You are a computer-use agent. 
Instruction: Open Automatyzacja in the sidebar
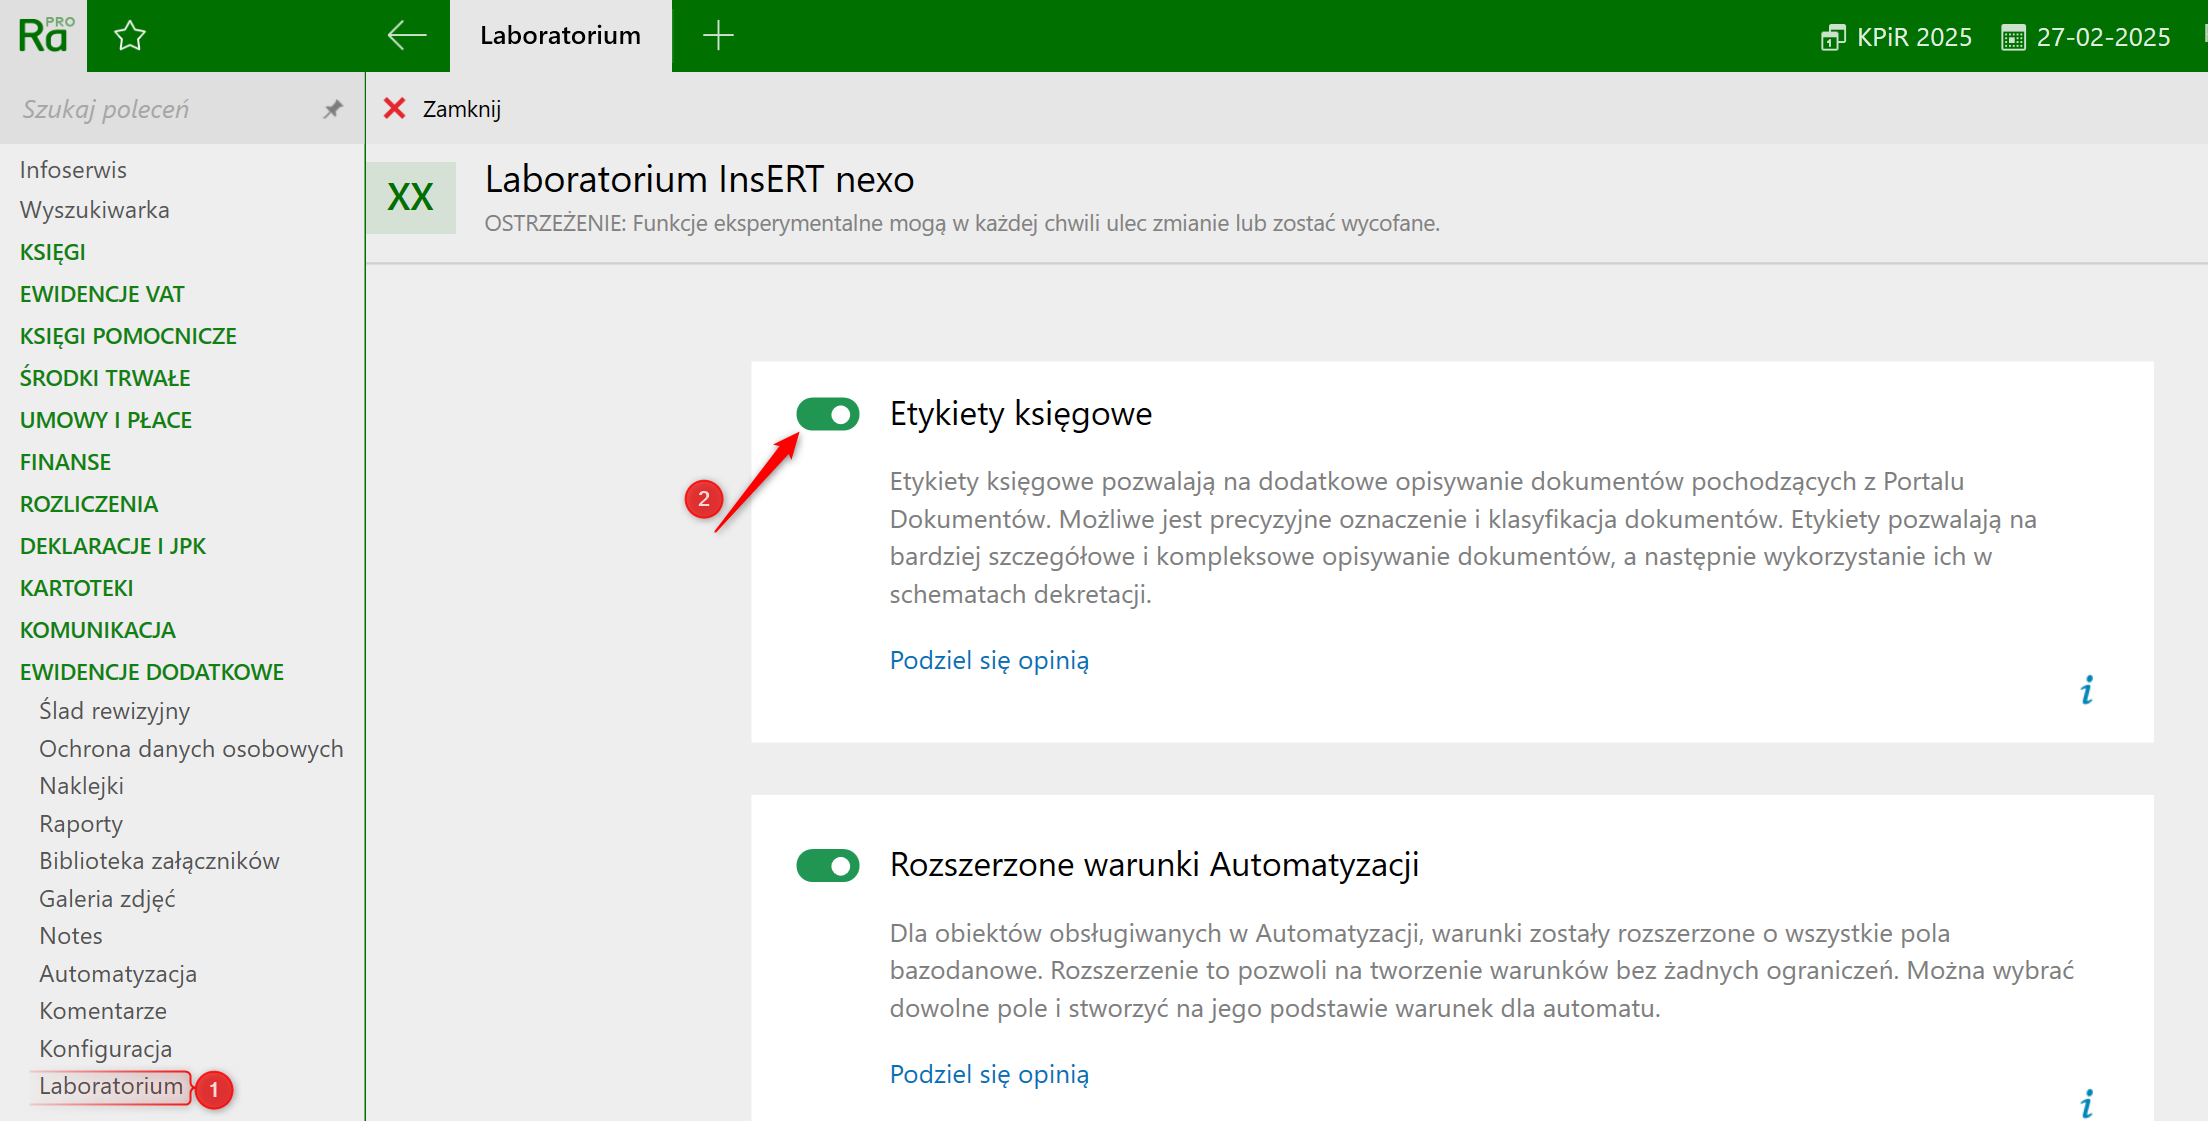(118, 974)
